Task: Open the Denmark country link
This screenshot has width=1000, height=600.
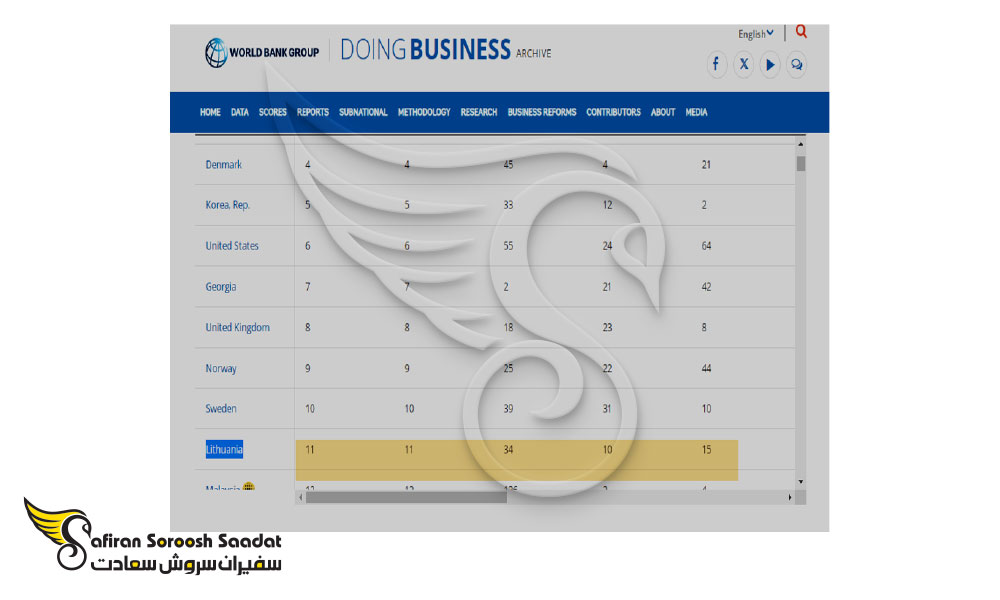Action: (x=224, y=165)
